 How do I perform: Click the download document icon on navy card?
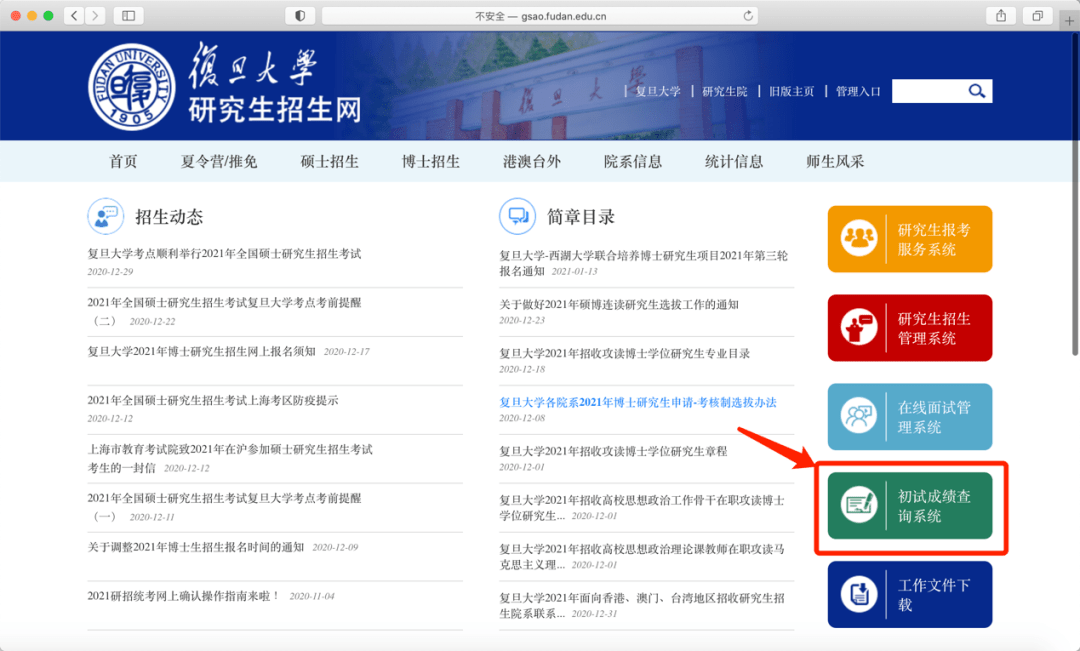coord(858,594)
